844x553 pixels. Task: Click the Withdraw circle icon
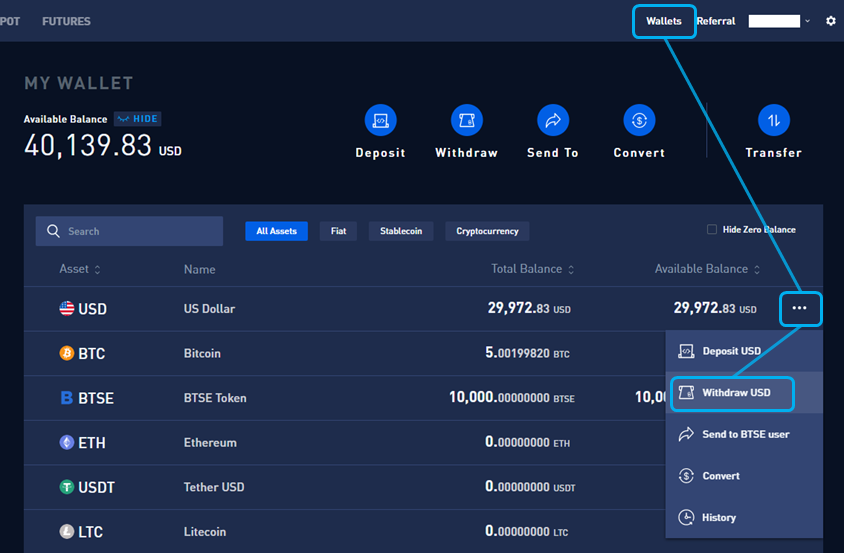pos(467,120)
